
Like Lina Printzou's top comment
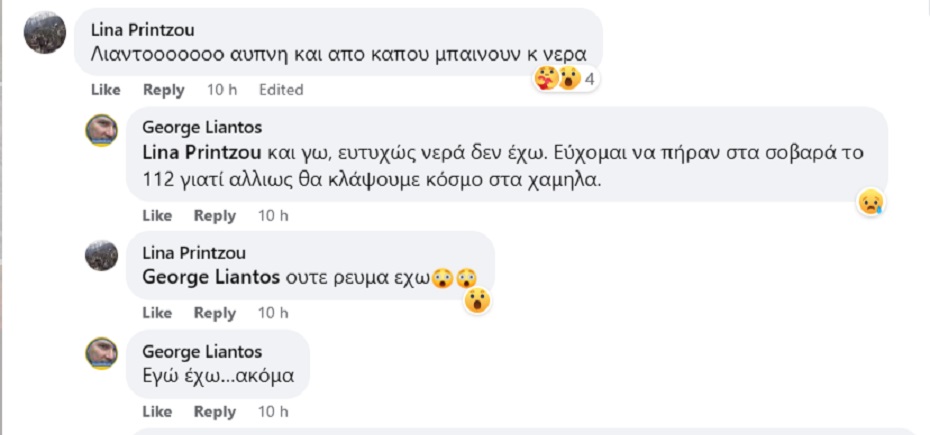pyautogui.click(x=106, y=90)
